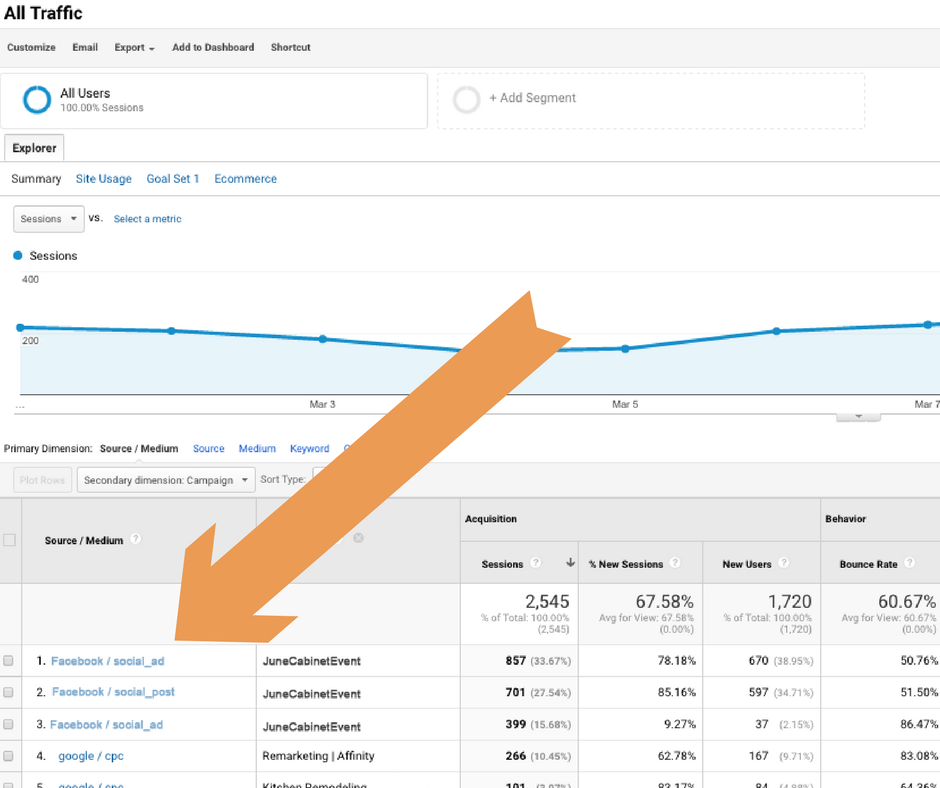Click help icon next to Source / Medium
This screenshot has width=940, height=788.
click(136, 539)
